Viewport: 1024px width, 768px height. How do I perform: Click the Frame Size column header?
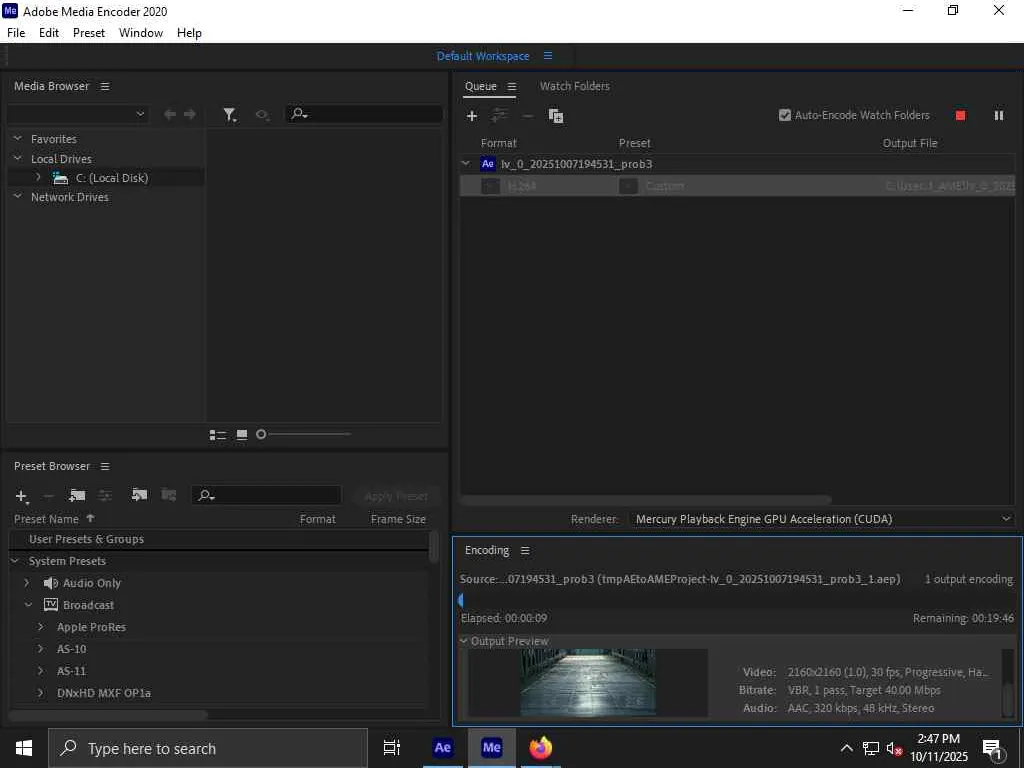[x=398, y=519]
